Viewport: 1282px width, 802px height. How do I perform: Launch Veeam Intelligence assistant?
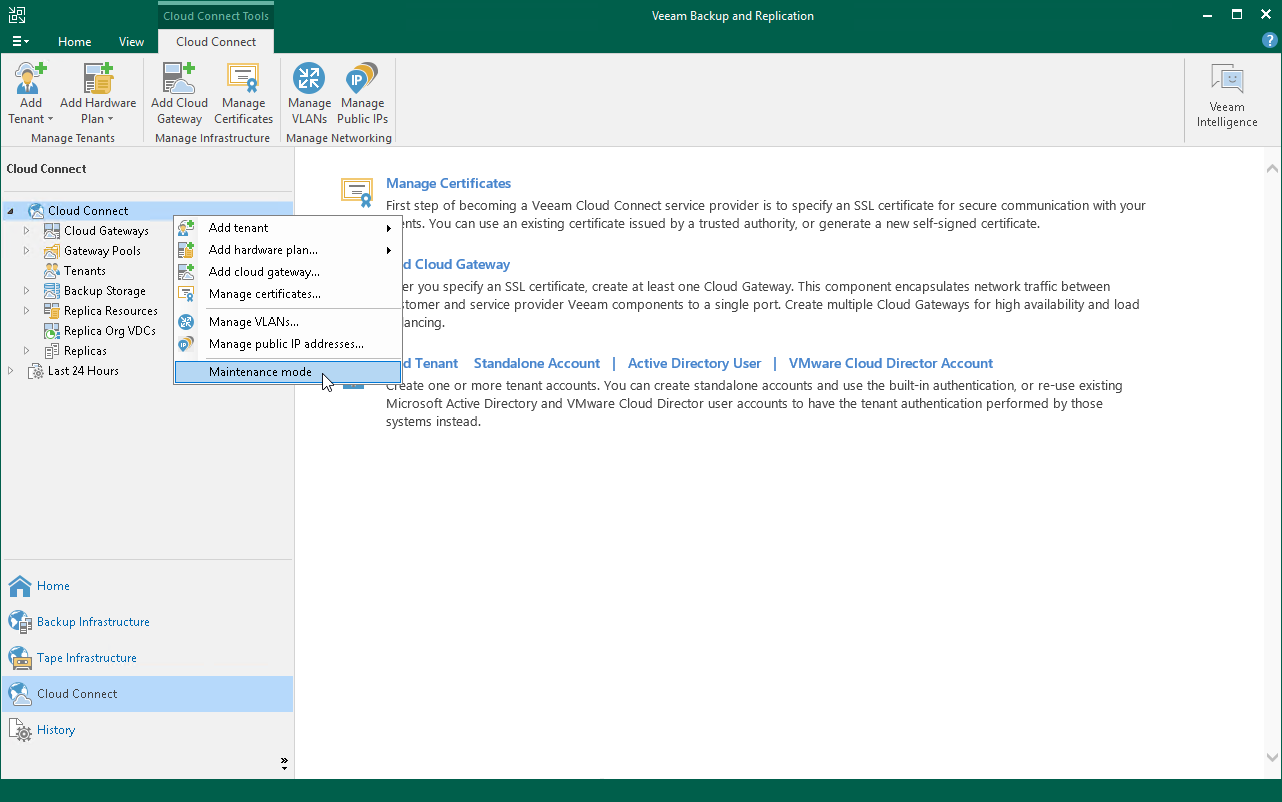(x=1227, y=96)
